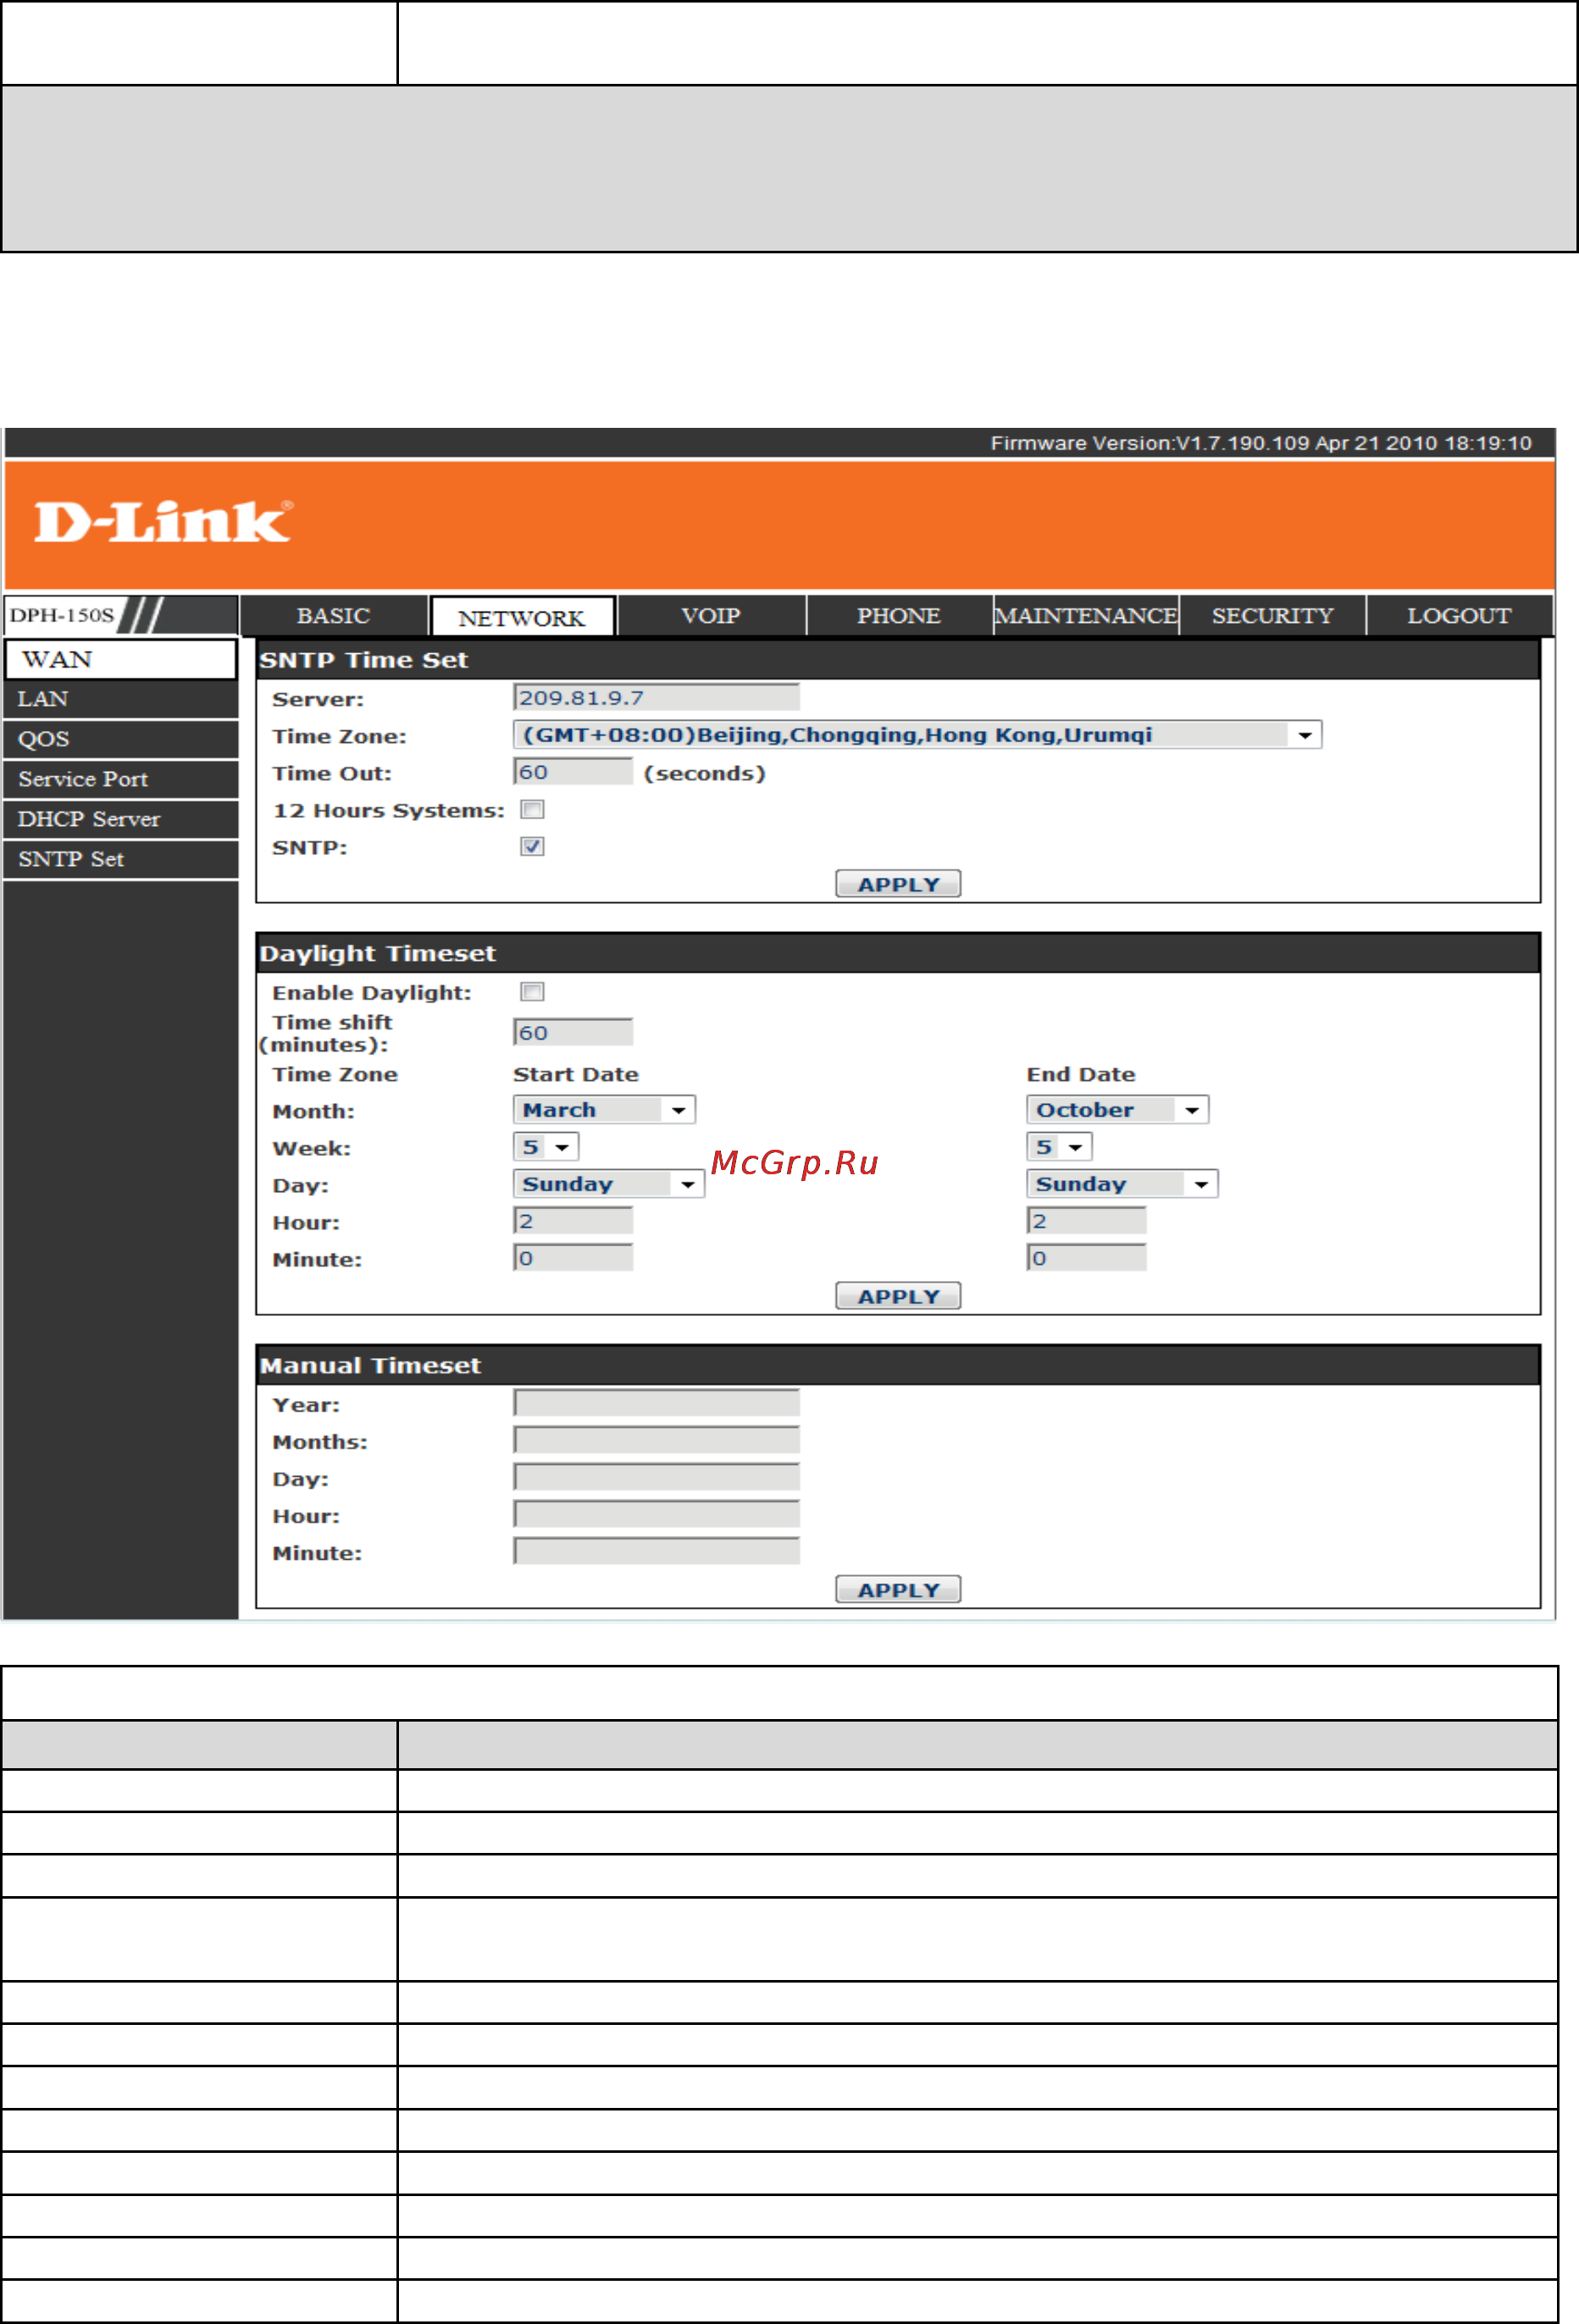Click the Manual Timeset Hour field
This screenshot has height=2324, width=1579.
(x=656, y=1515)
